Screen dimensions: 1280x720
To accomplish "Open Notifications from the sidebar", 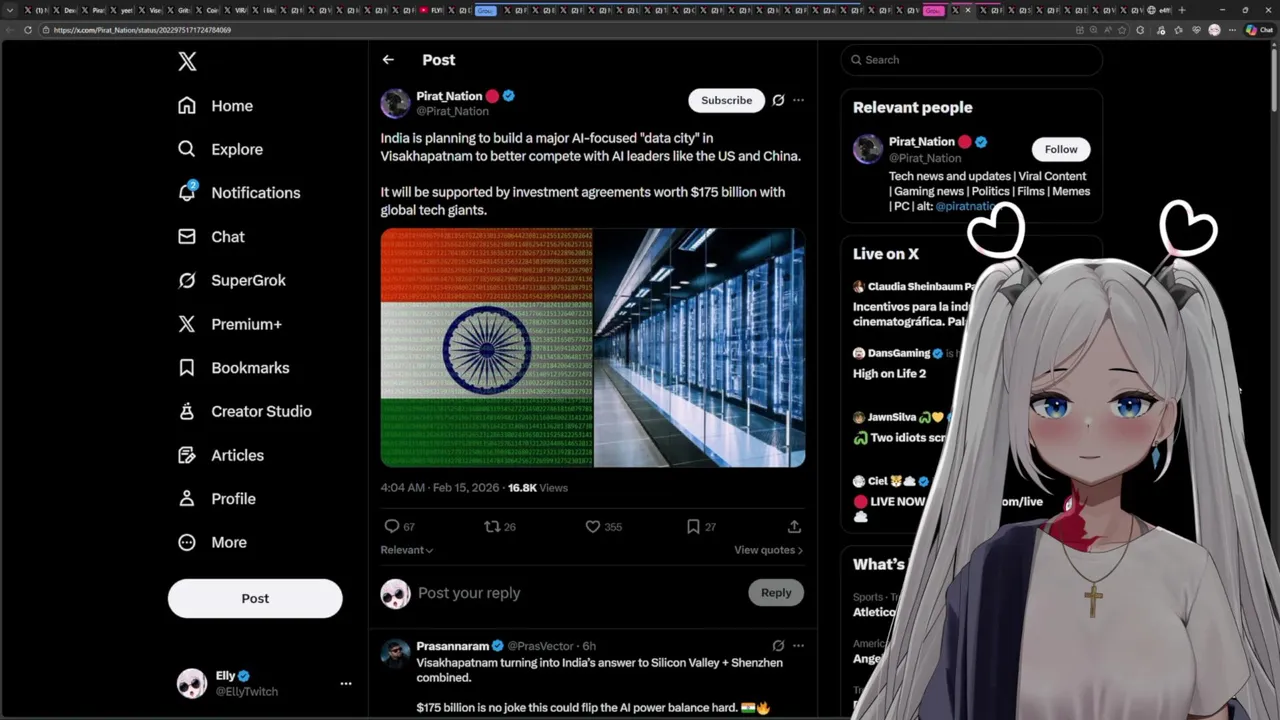I will [x=238, y=193].
